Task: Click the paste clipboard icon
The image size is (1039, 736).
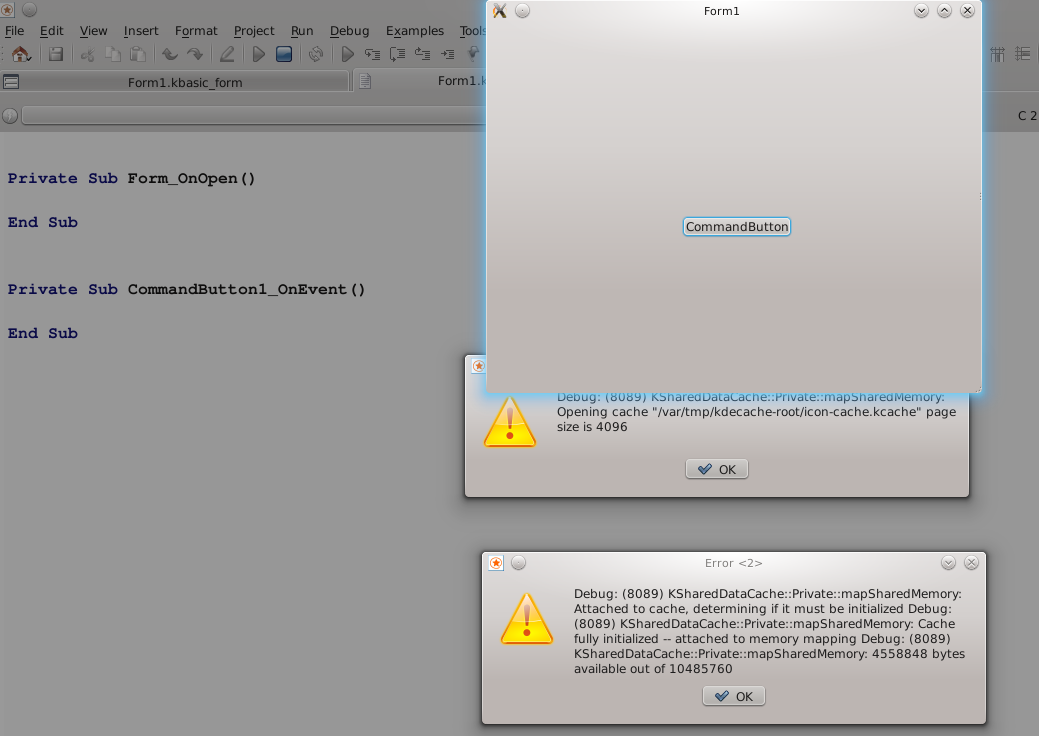Action: click(x=138, y=54)
